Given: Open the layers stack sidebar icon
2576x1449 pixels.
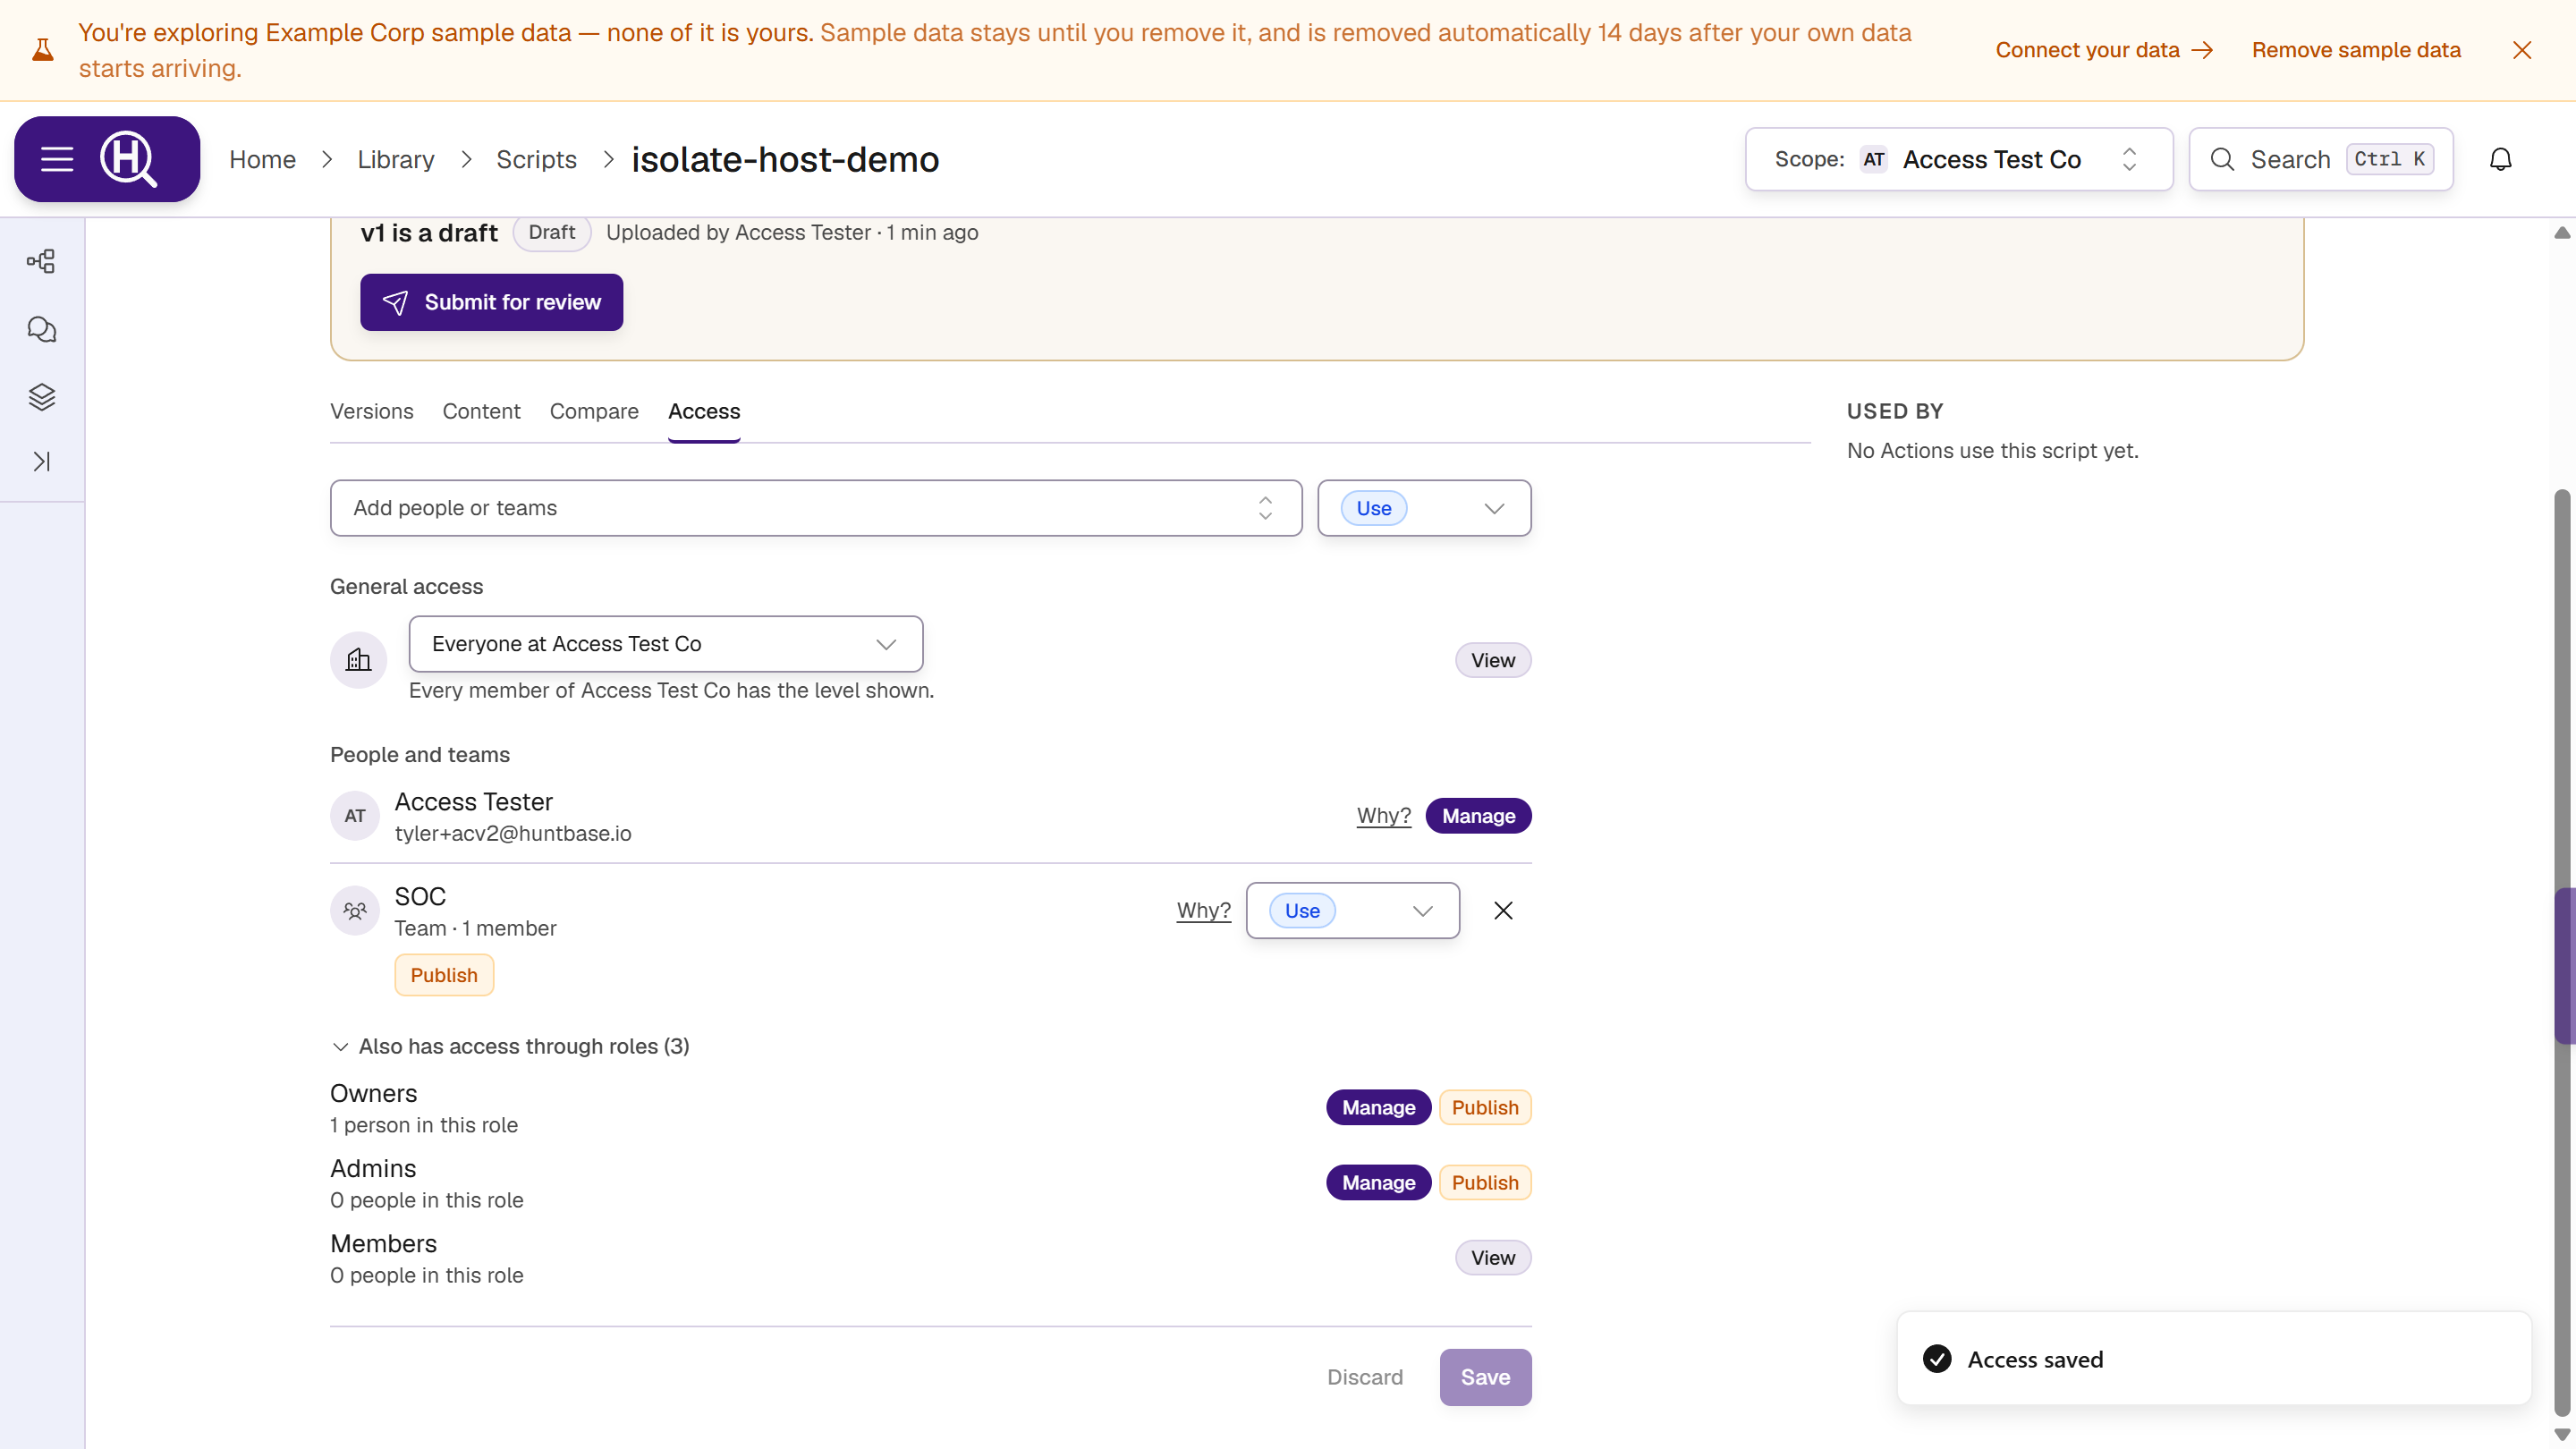Looking at the screenshot, I should (x=42, y=397).
